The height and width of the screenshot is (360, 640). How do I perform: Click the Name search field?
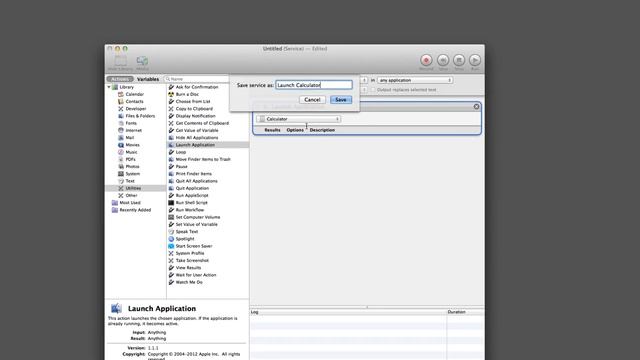click(x=197, y=79)
